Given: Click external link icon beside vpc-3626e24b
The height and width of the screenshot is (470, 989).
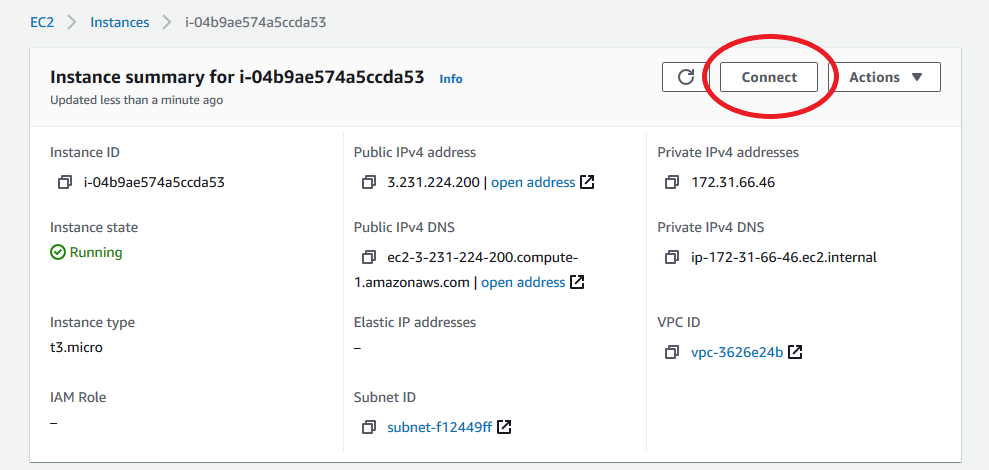Looking at the screenshot, I should [x=795, y=353].
